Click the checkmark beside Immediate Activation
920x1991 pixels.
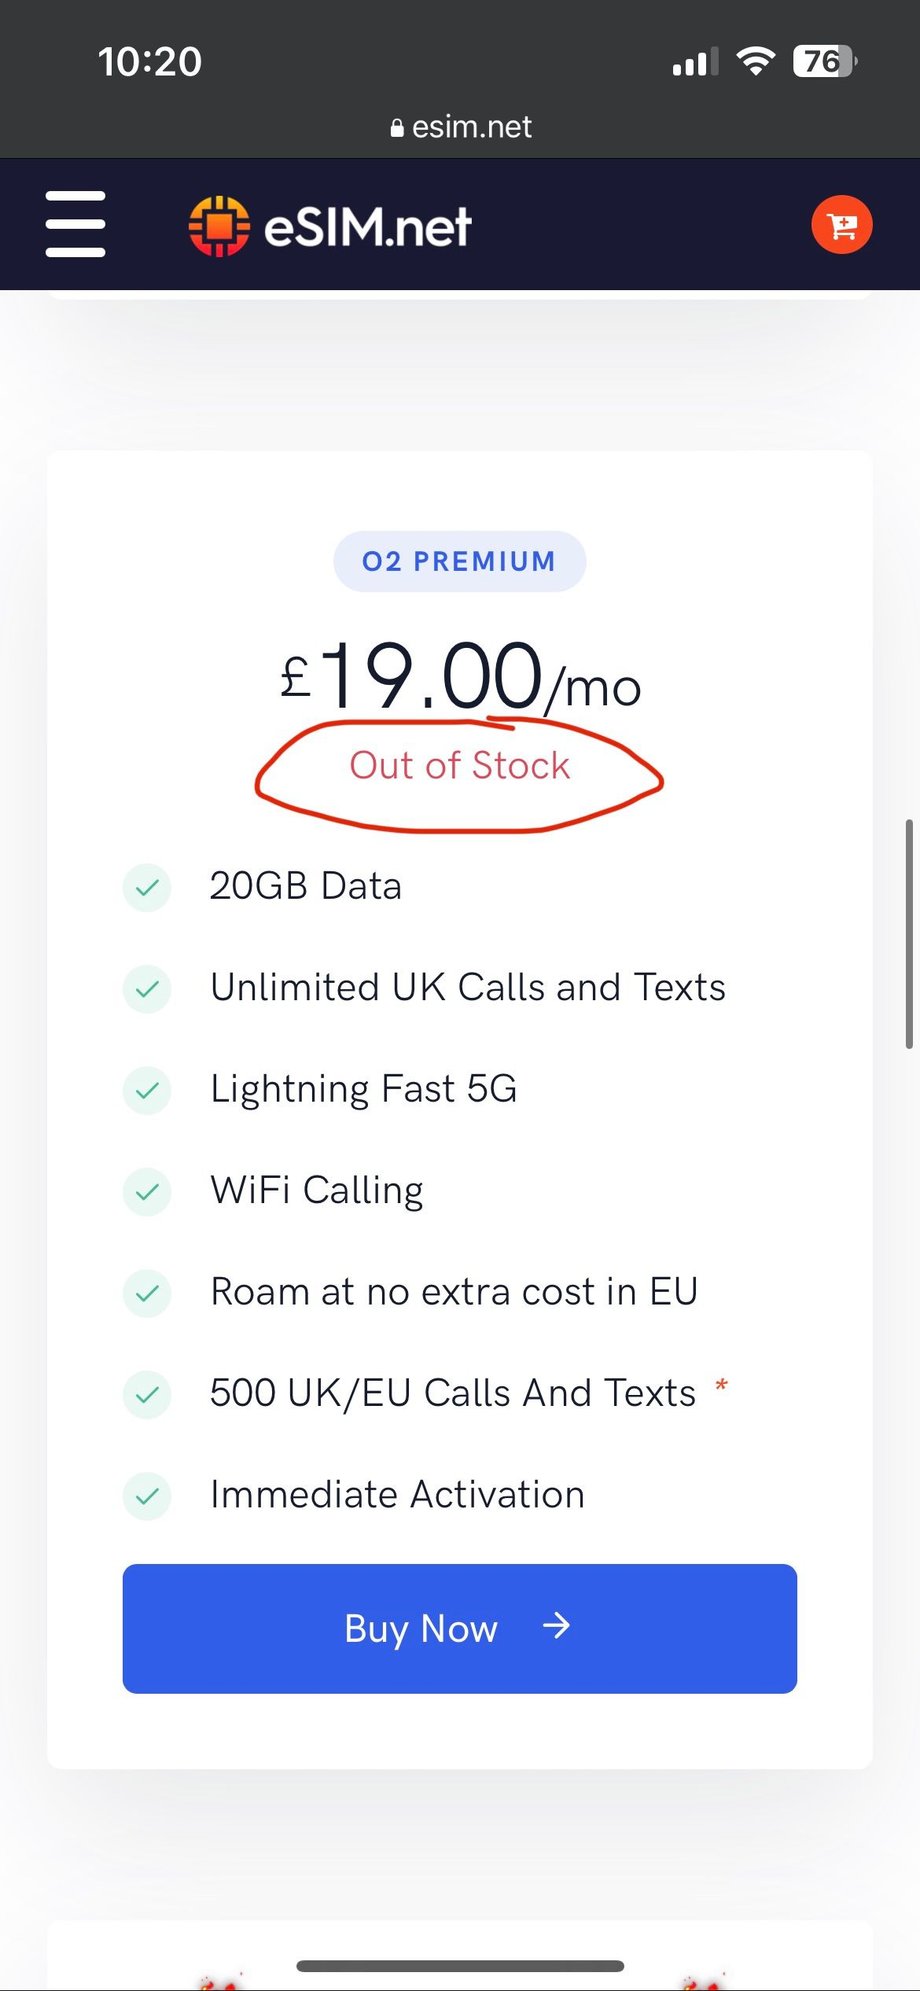pos(147,1496)
